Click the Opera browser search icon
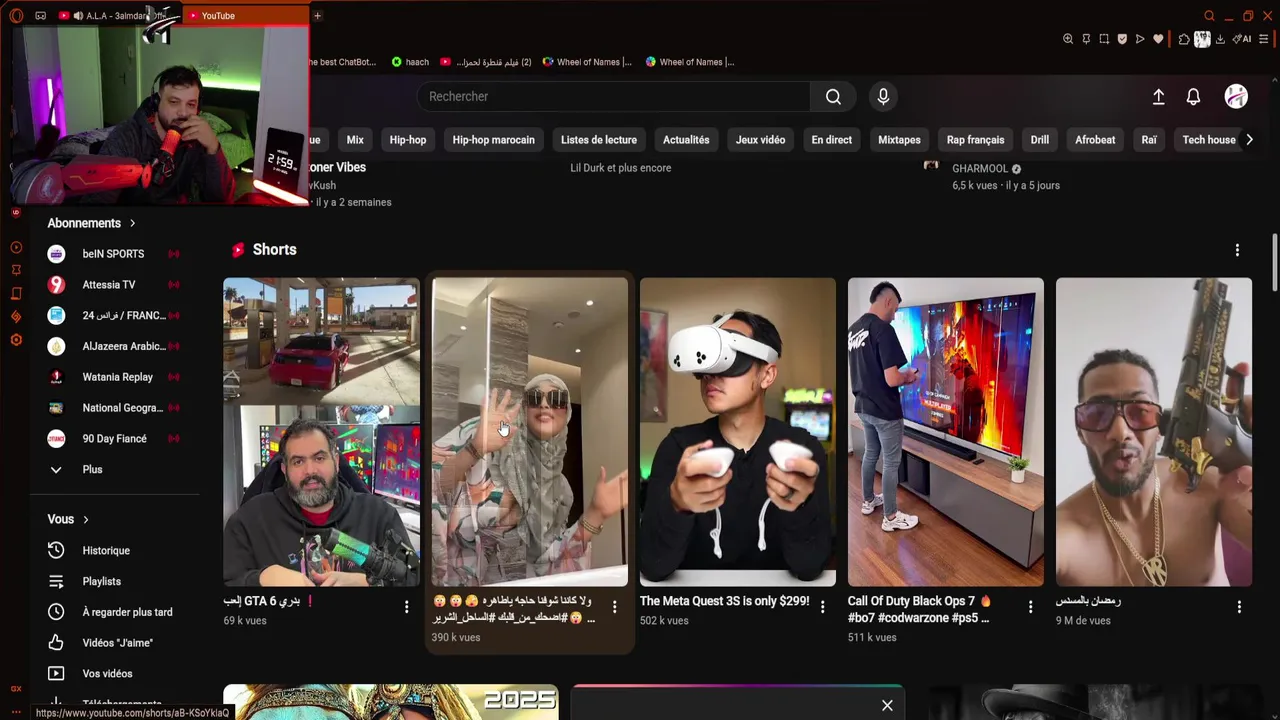 pyautogui.click(x=1209, y=16)
